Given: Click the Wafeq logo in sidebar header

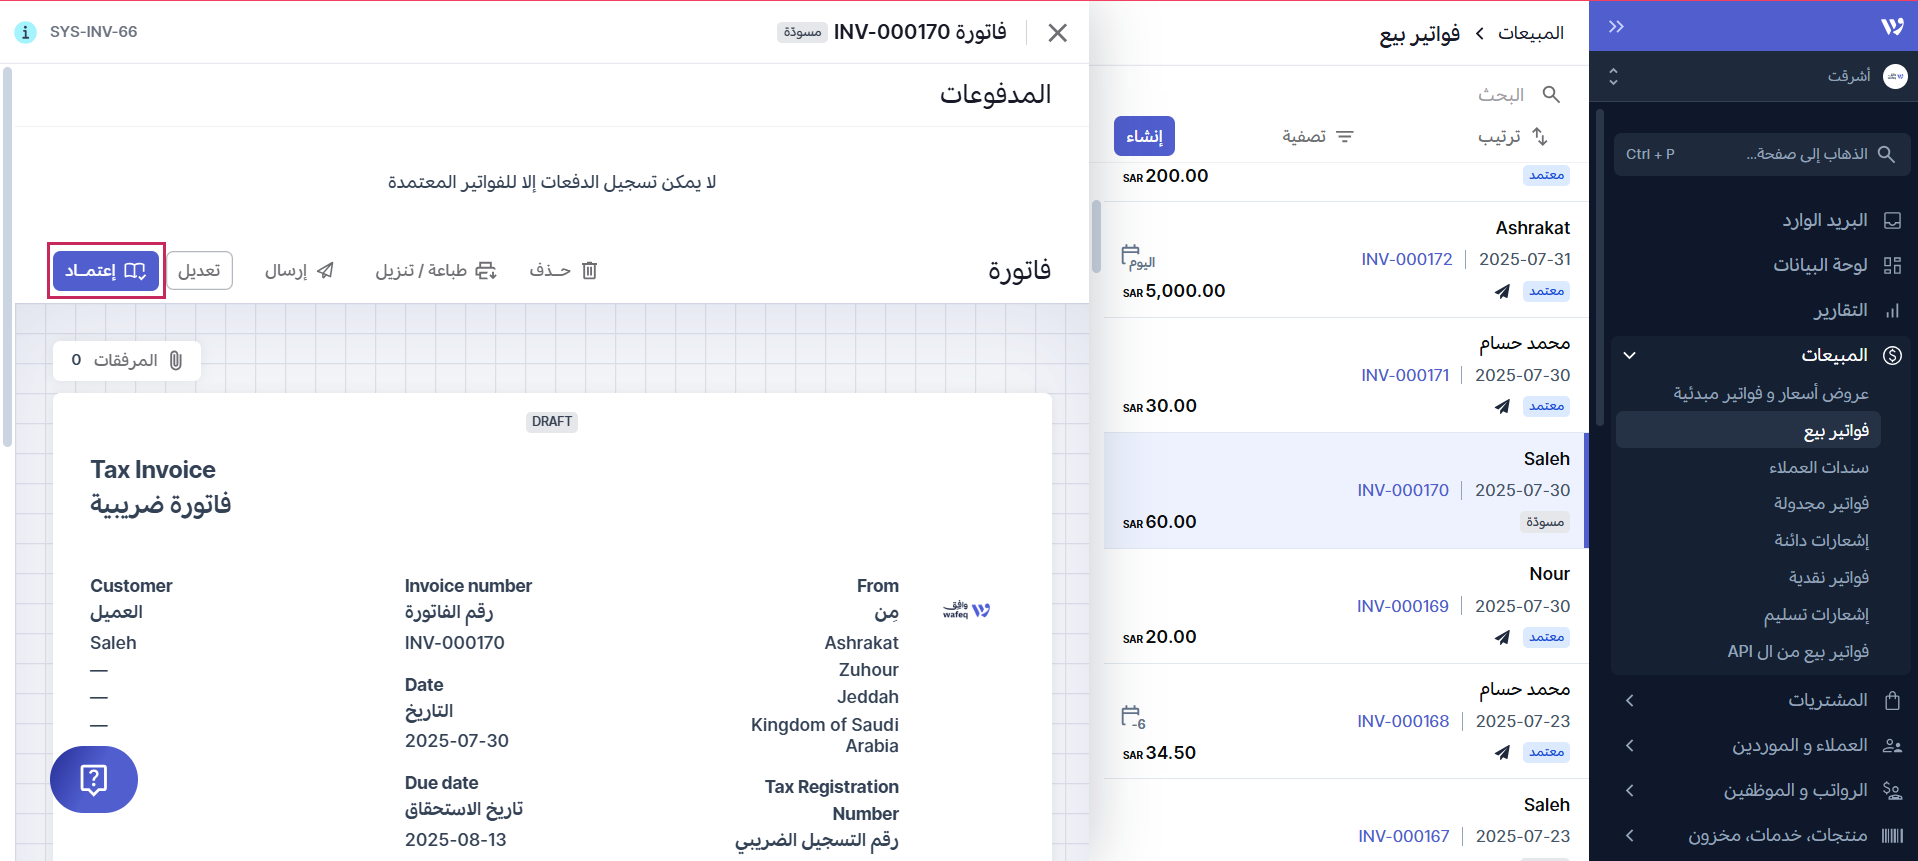Looking at the screenshot, I should click(x=1892, y=27).
